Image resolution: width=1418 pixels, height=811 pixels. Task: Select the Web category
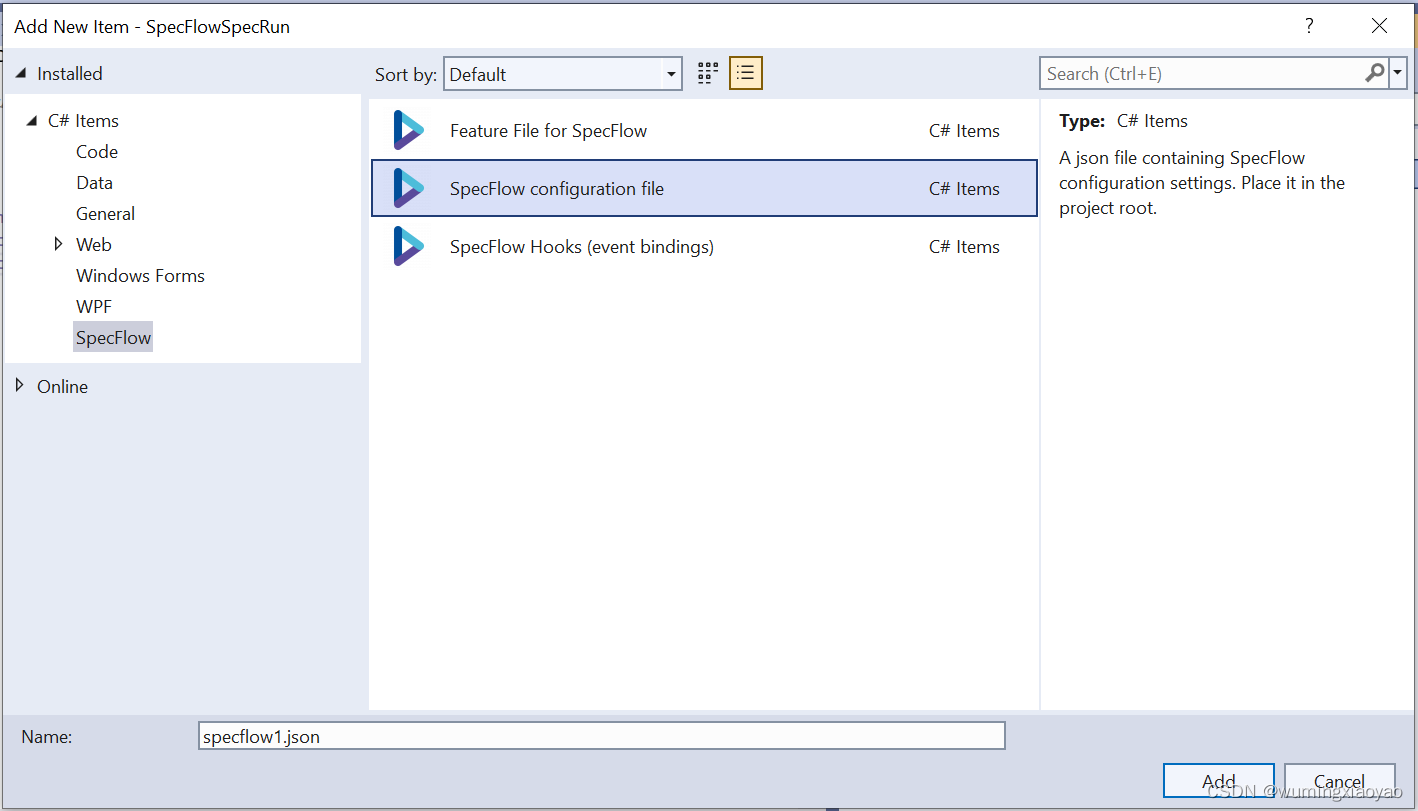click(x=94, y=245)
